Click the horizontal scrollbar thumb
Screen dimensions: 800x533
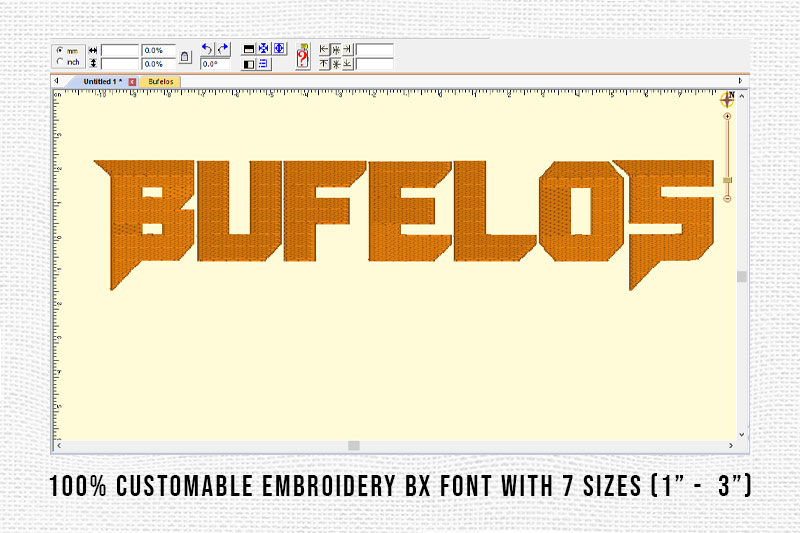pos(354,445)
